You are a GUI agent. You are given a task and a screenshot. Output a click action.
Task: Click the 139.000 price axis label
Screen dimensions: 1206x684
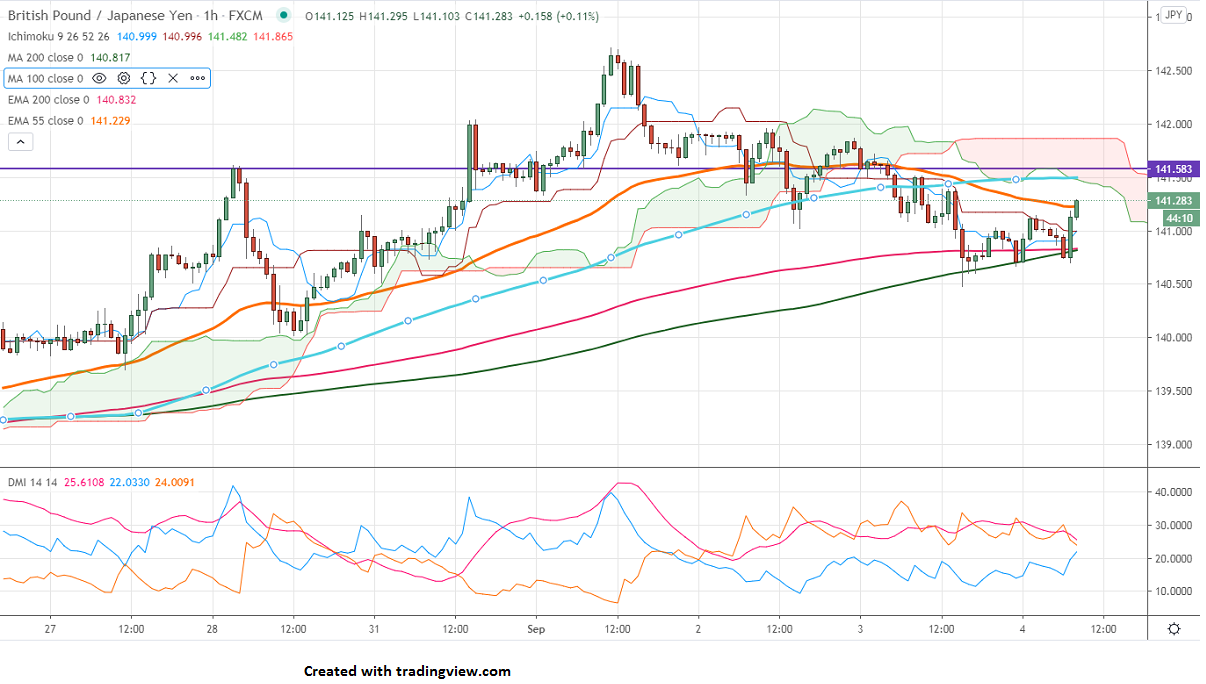point(1174,444)
